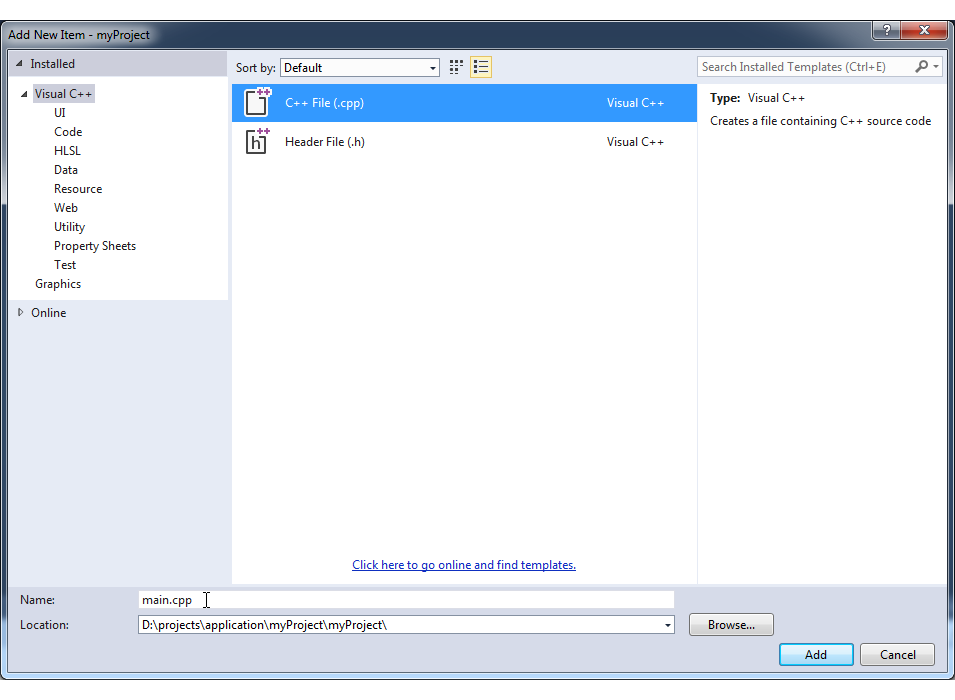Close the Add New Item dialog

pyautogui.click(x=924, y=30)
